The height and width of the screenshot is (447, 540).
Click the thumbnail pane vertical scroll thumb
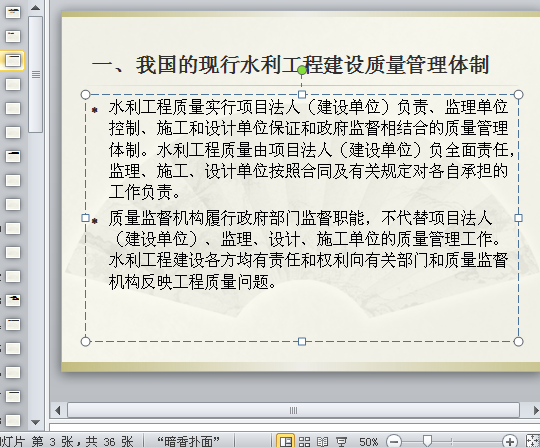pyautogui.click(x=35, y=74)
